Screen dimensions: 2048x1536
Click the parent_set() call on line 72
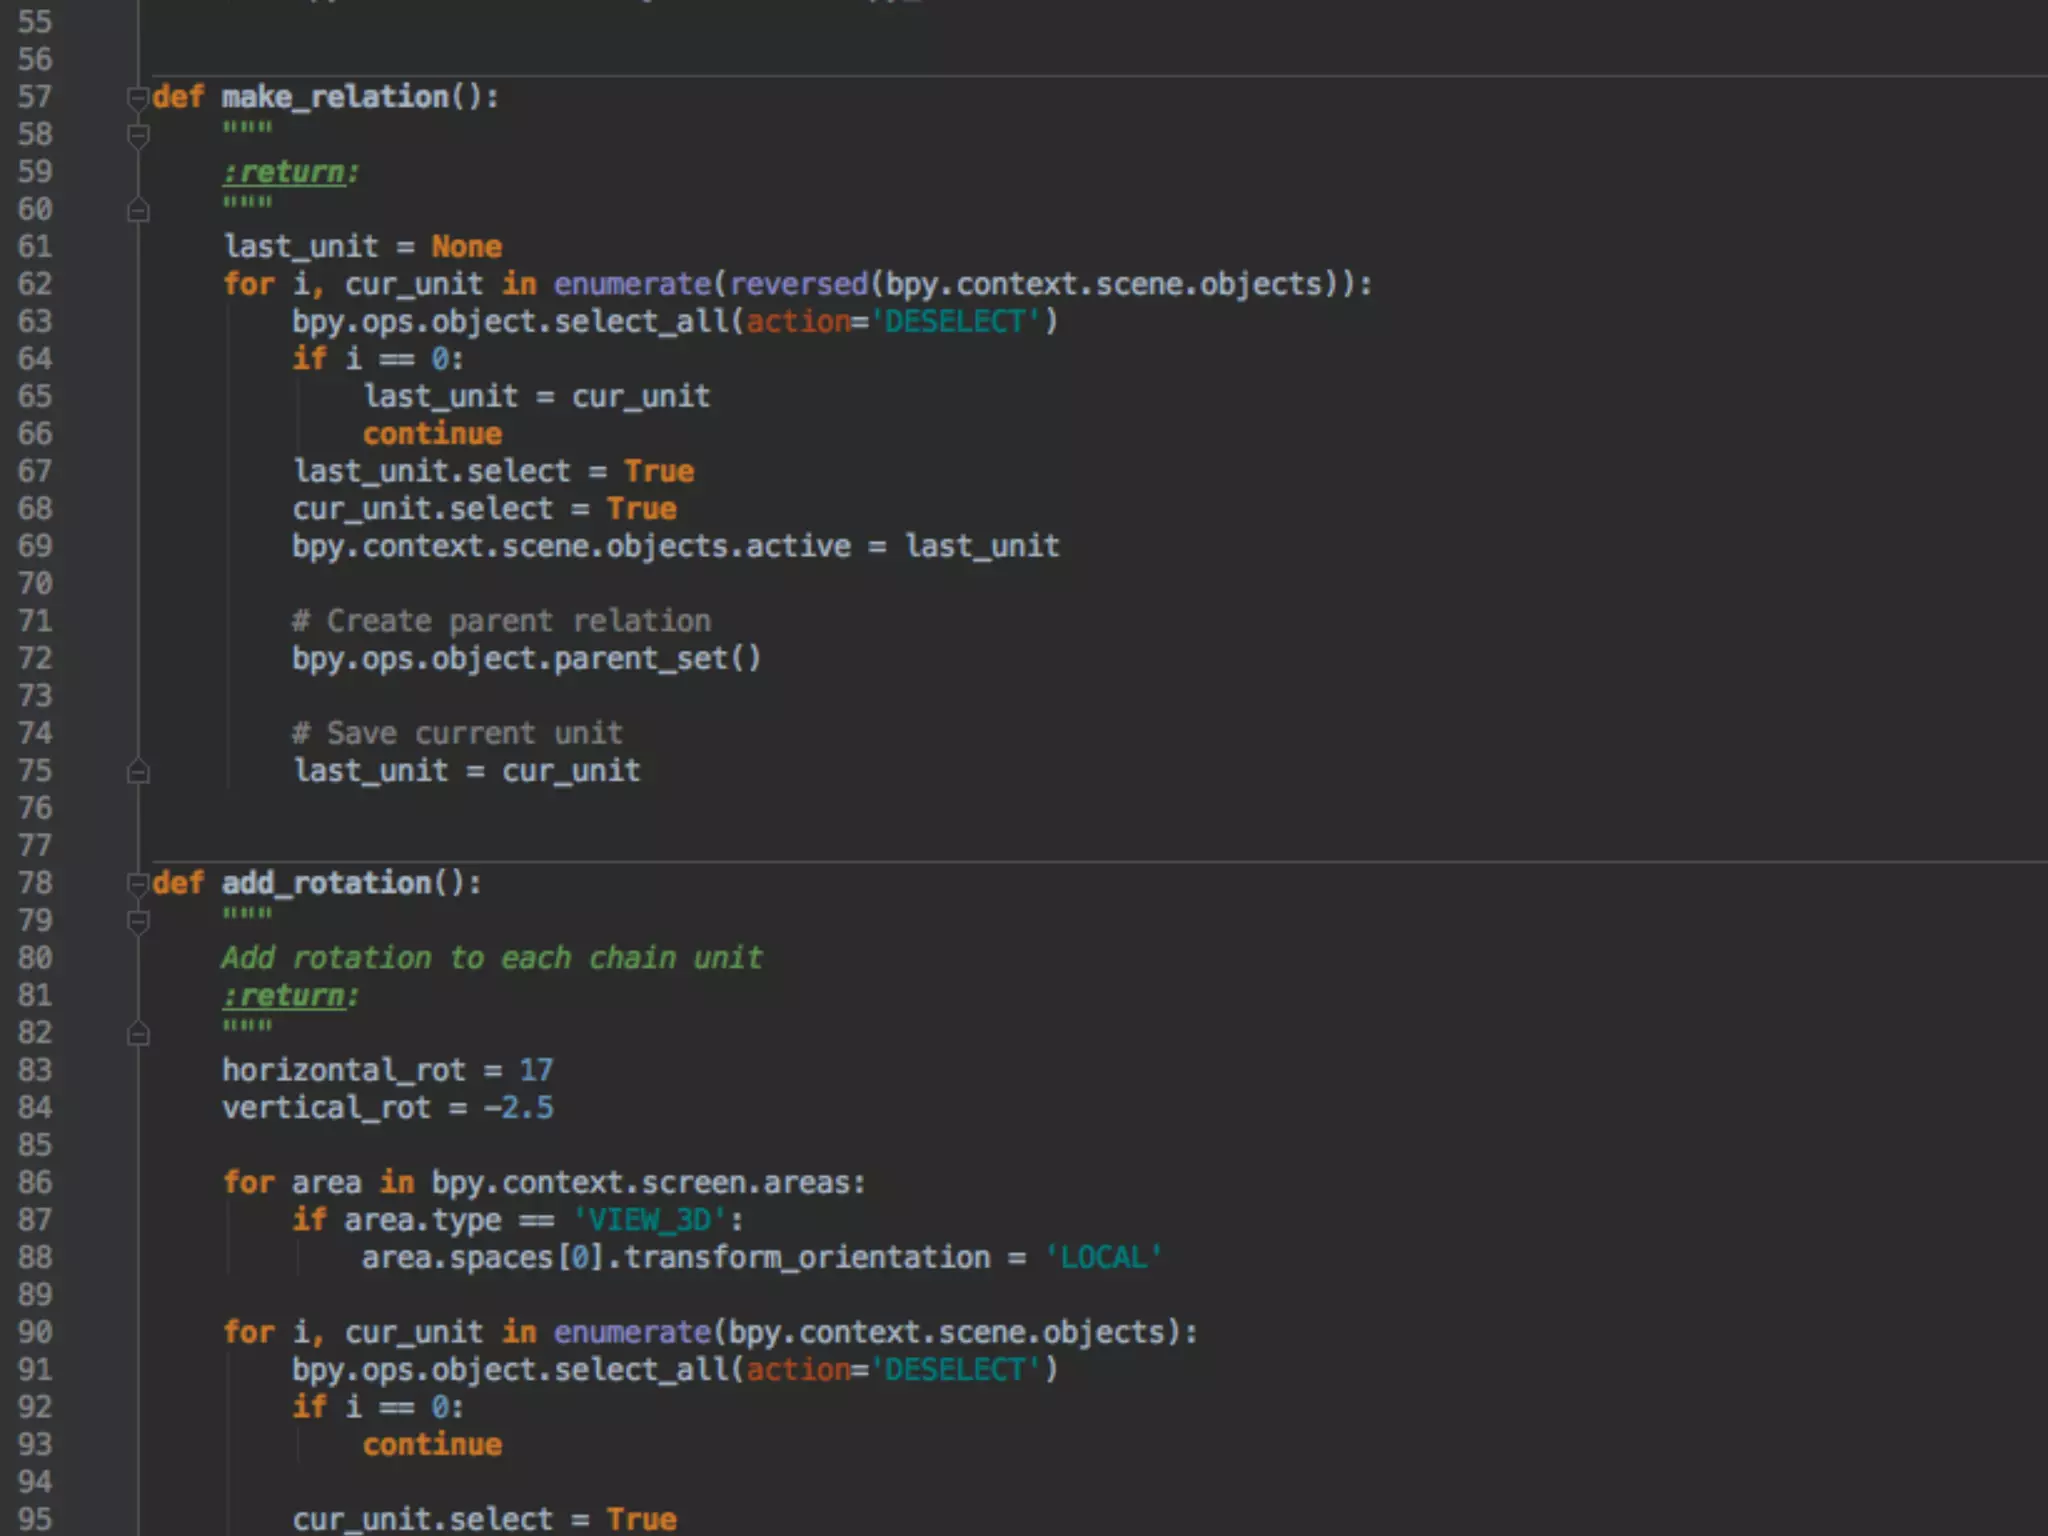pyautogui.click(x=656, y=659)
